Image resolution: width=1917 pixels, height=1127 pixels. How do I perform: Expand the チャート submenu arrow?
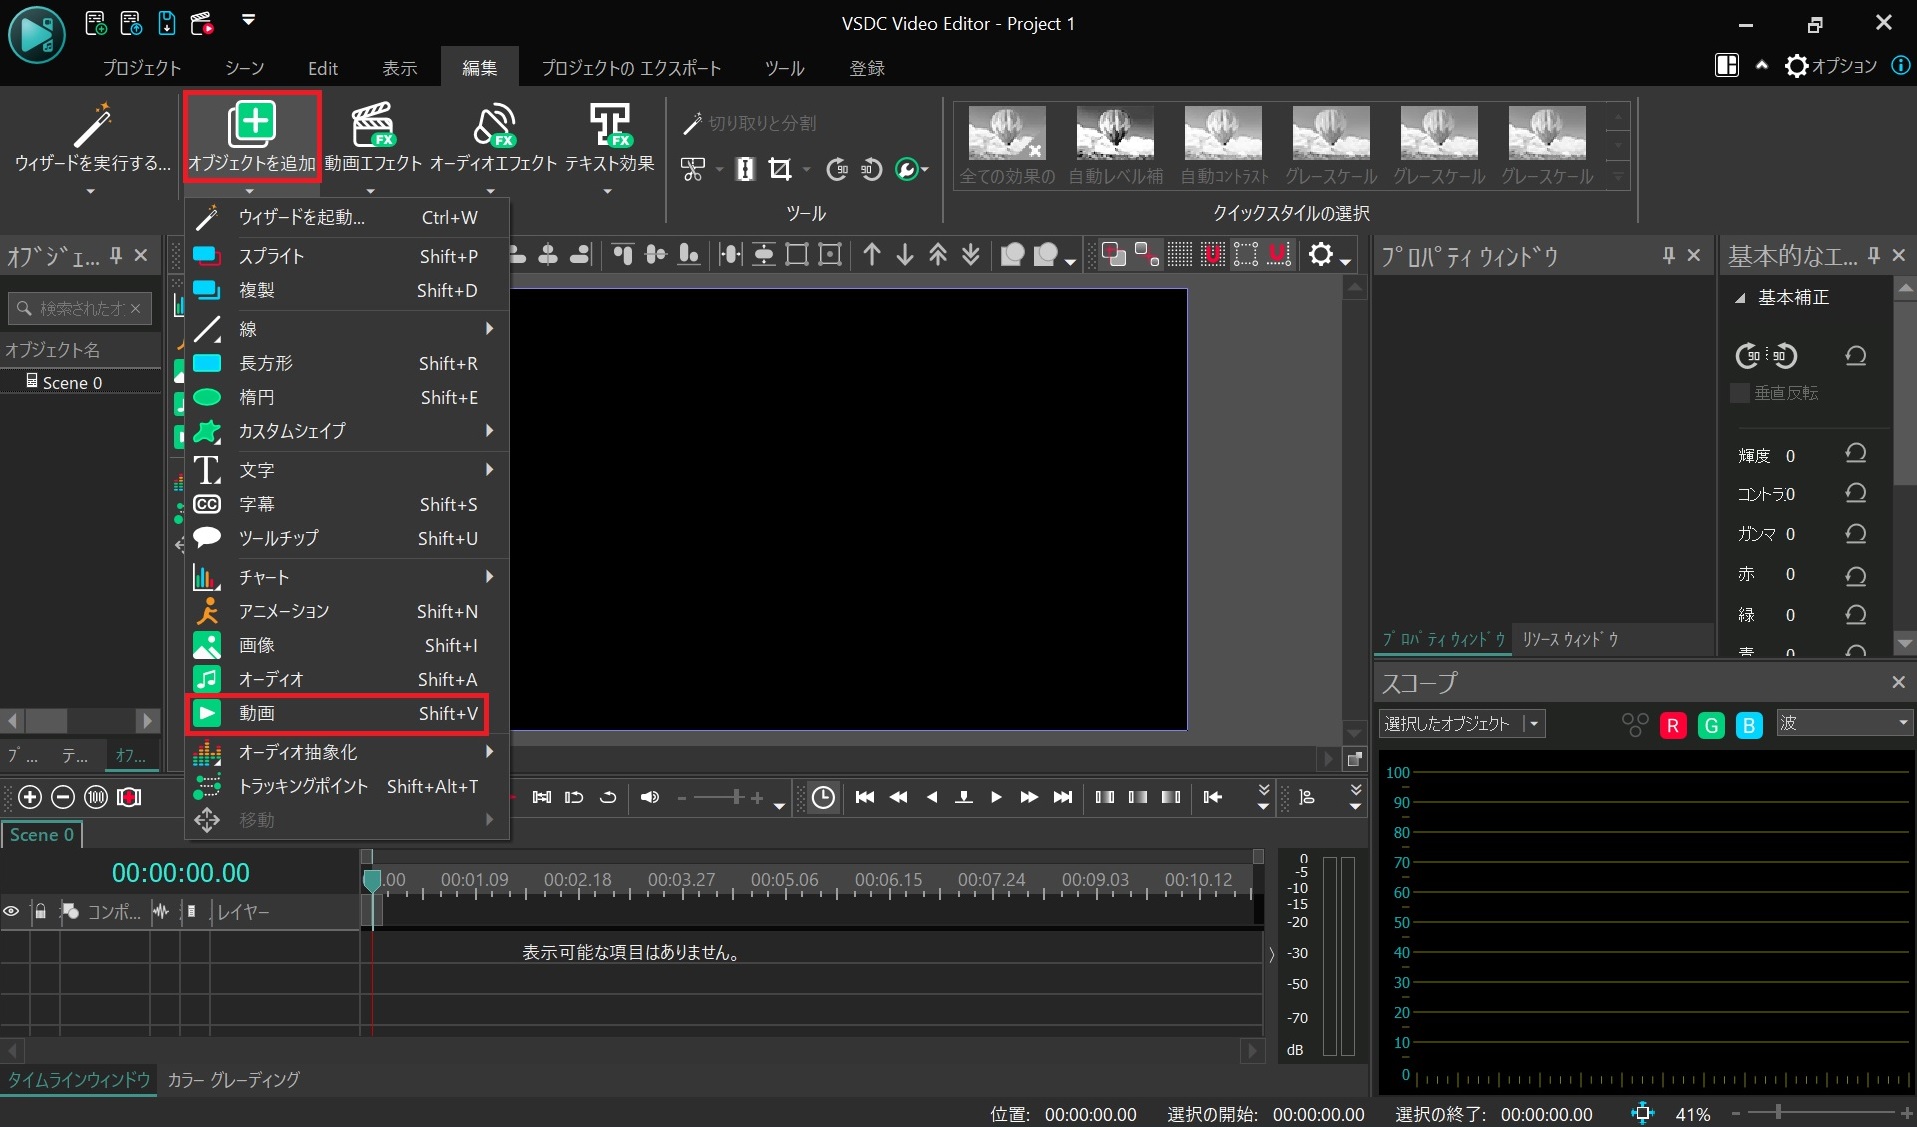click(x=488, y=577)
